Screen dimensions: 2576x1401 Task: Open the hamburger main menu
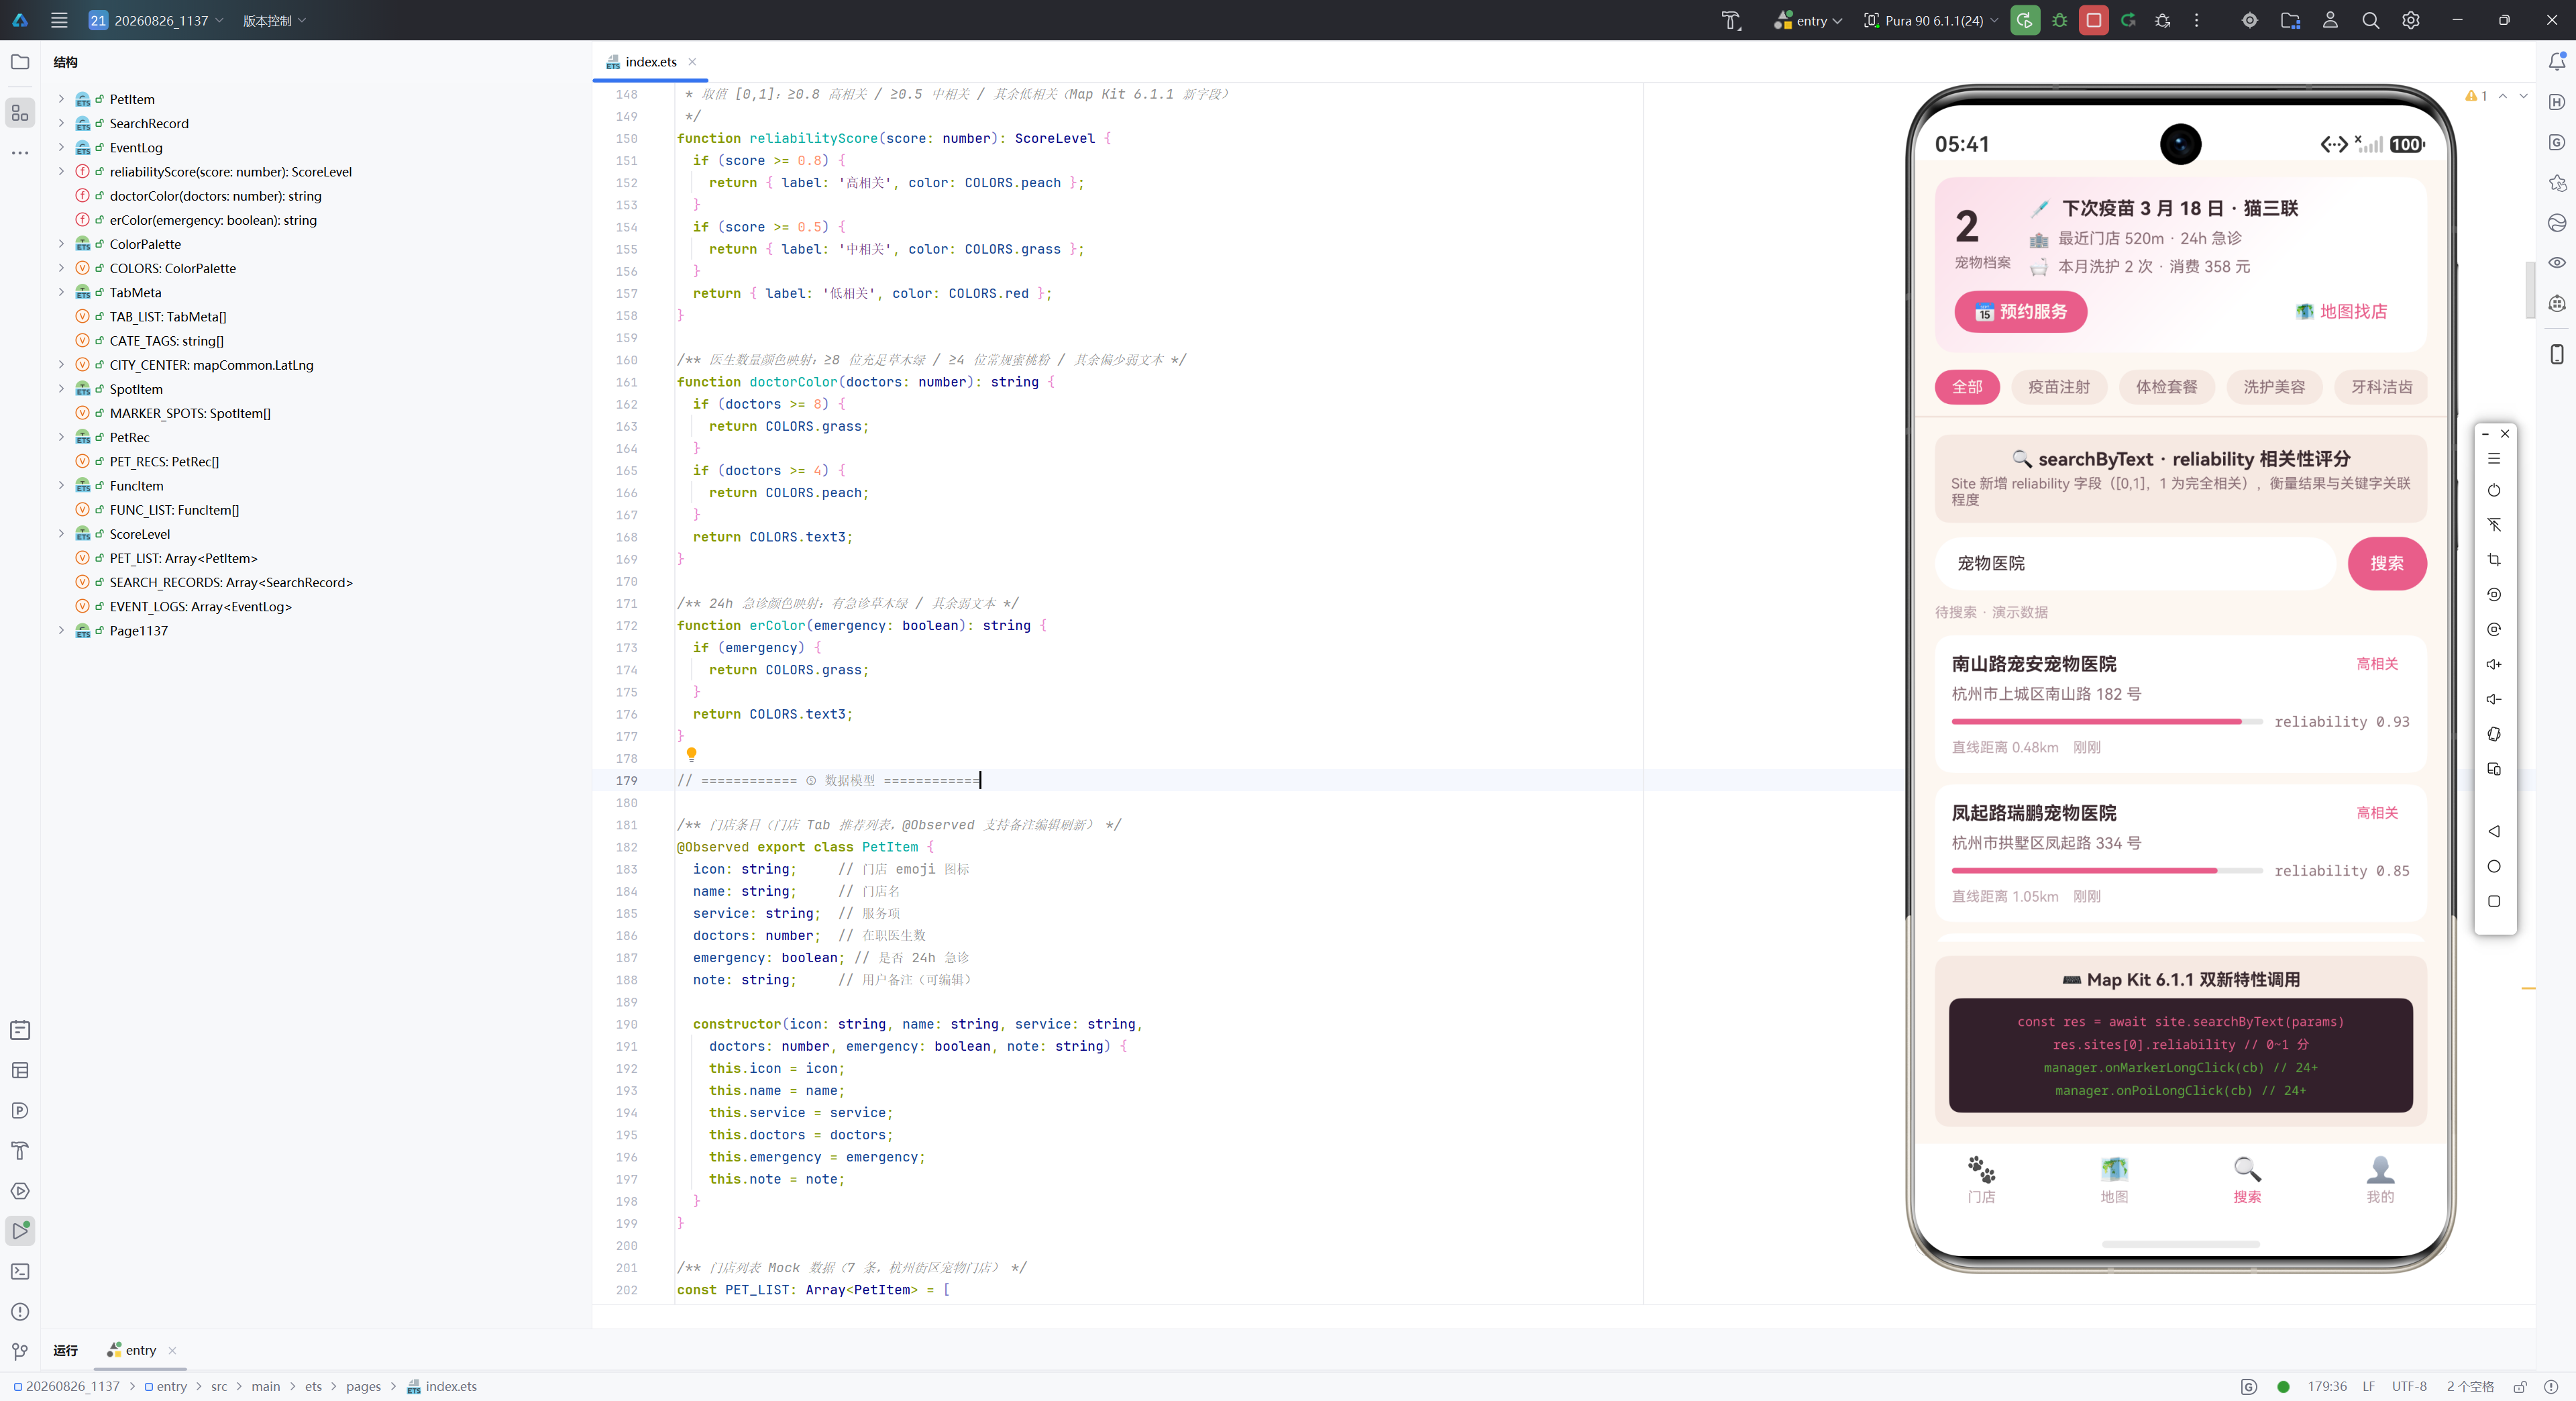coord(59,20)
